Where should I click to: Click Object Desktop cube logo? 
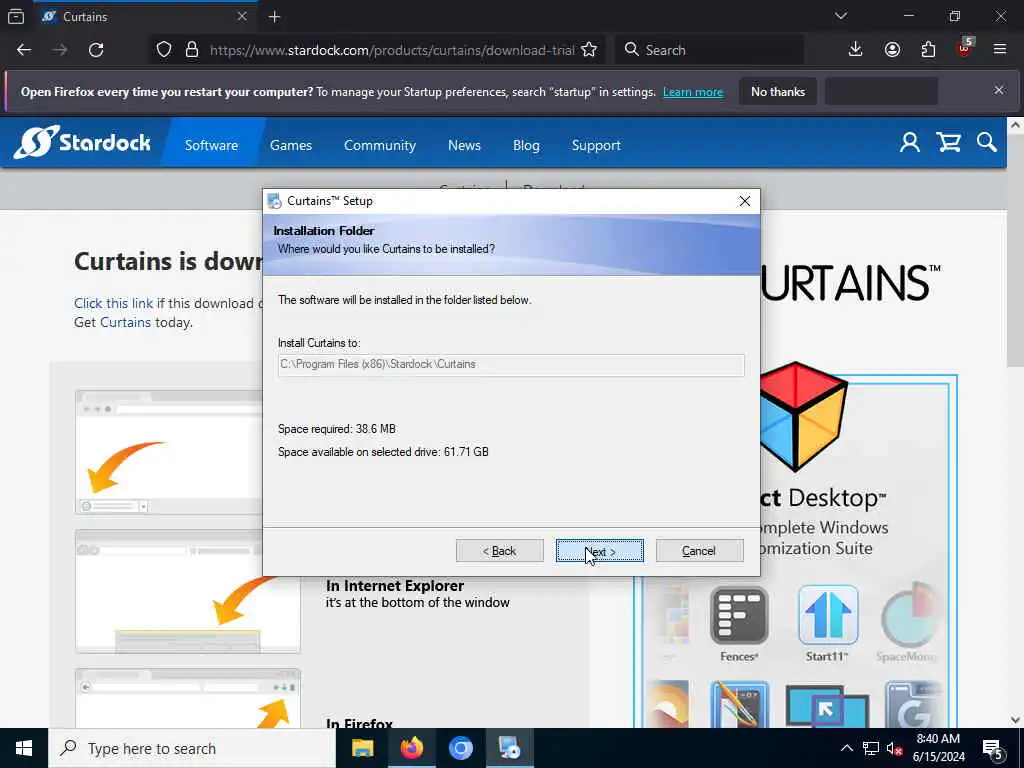(801, 415)
